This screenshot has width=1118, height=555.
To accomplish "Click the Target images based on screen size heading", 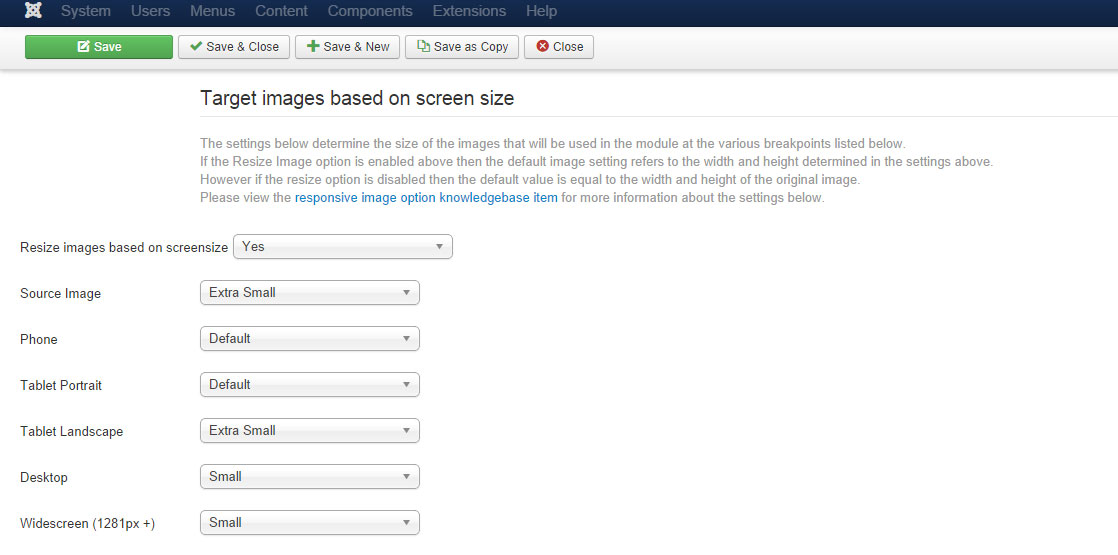I will click(x=357, y=98).
